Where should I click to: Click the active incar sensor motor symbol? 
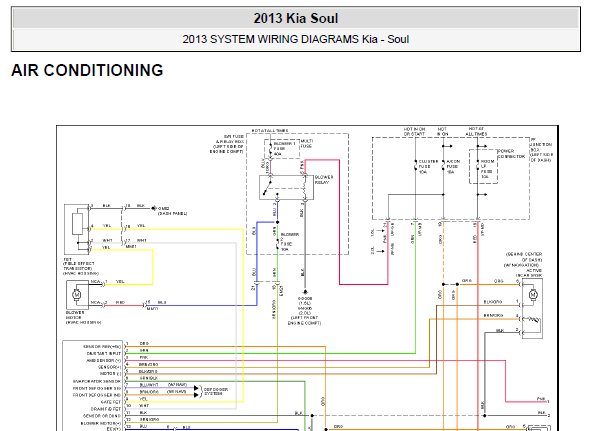pos(533,294)
